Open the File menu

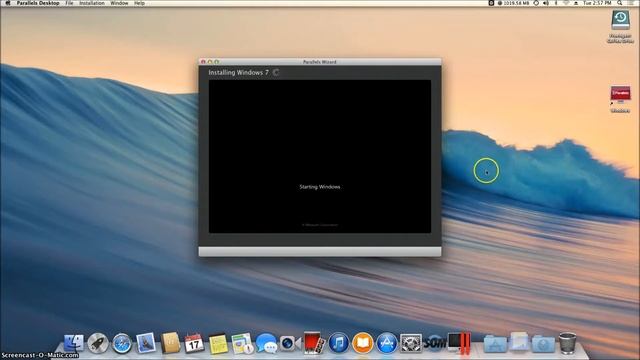pos(69,3)
